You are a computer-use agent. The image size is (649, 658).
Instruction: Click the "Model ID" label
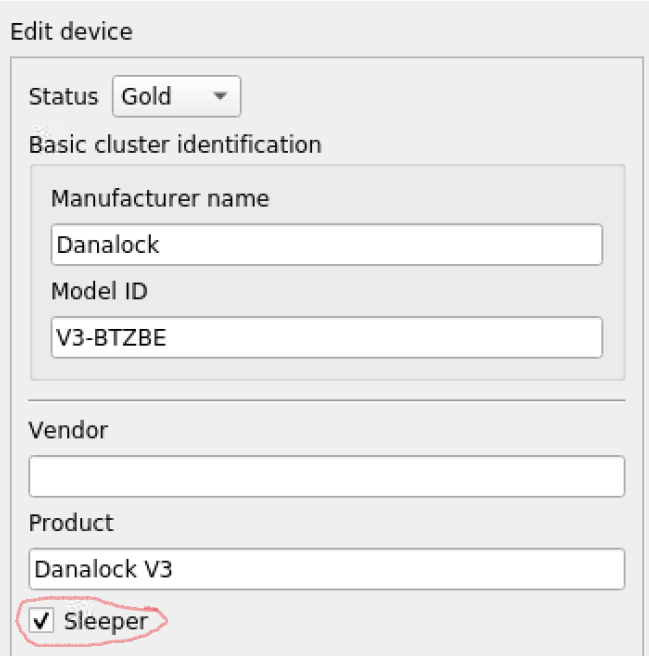point(99,291)
